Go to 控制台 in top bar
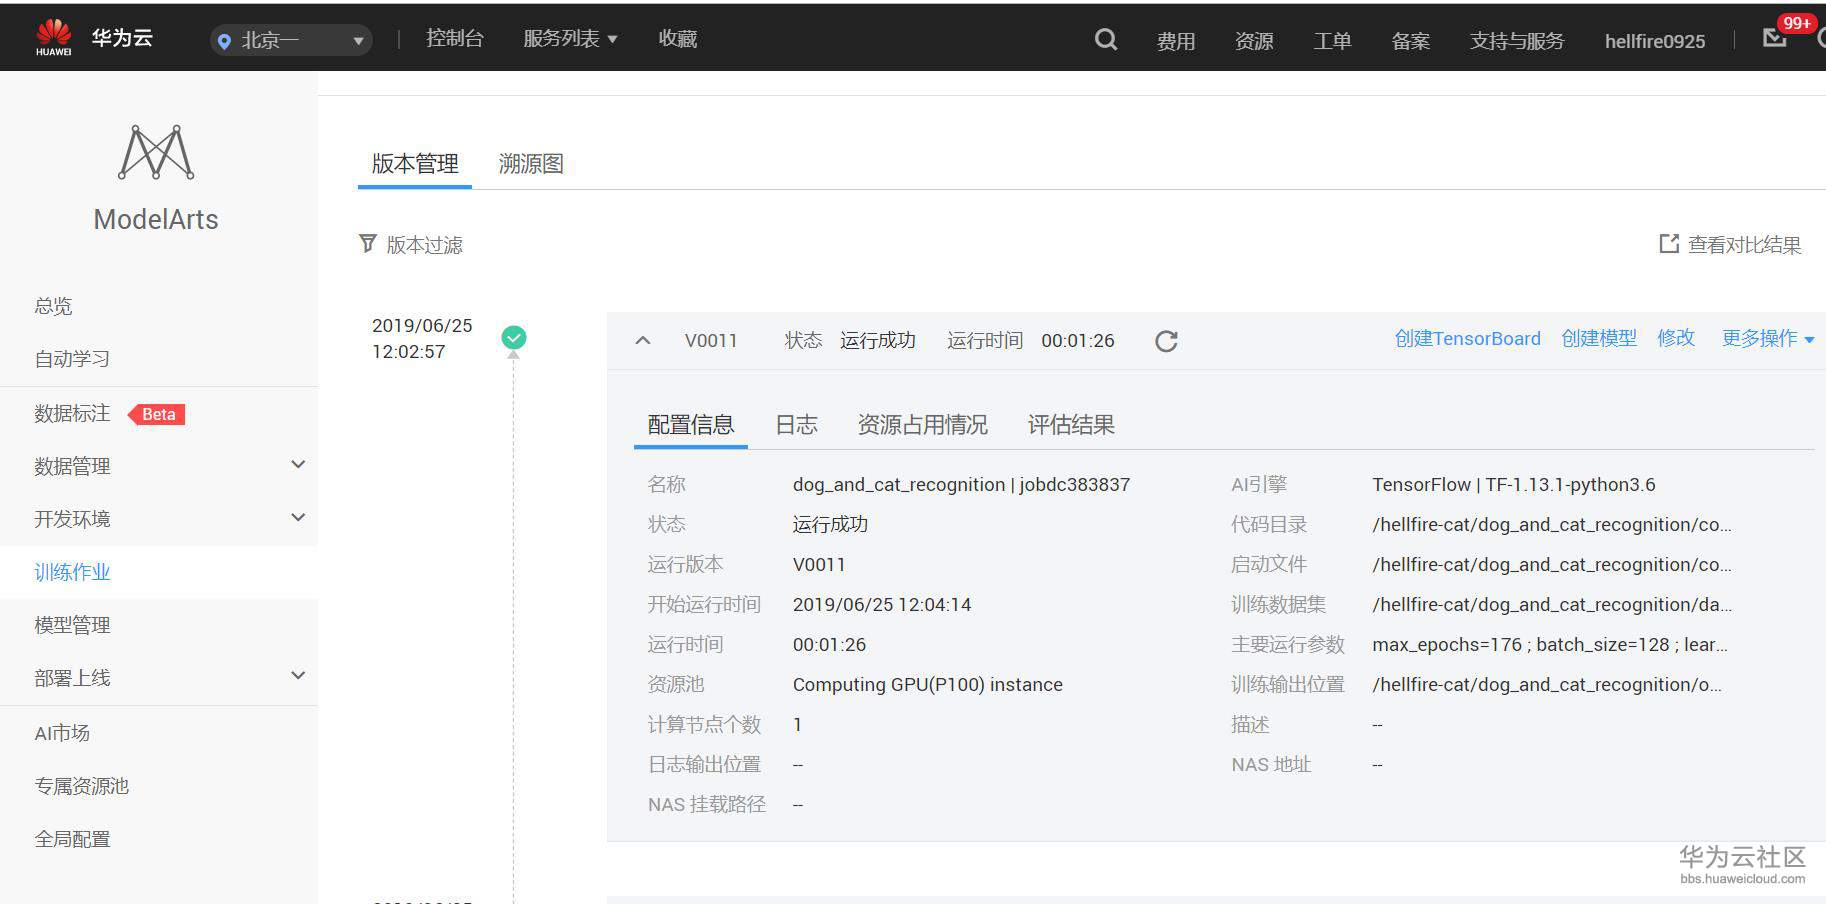Image resolution: width=1826 pixels, height=904 pixels. (455, 38)
